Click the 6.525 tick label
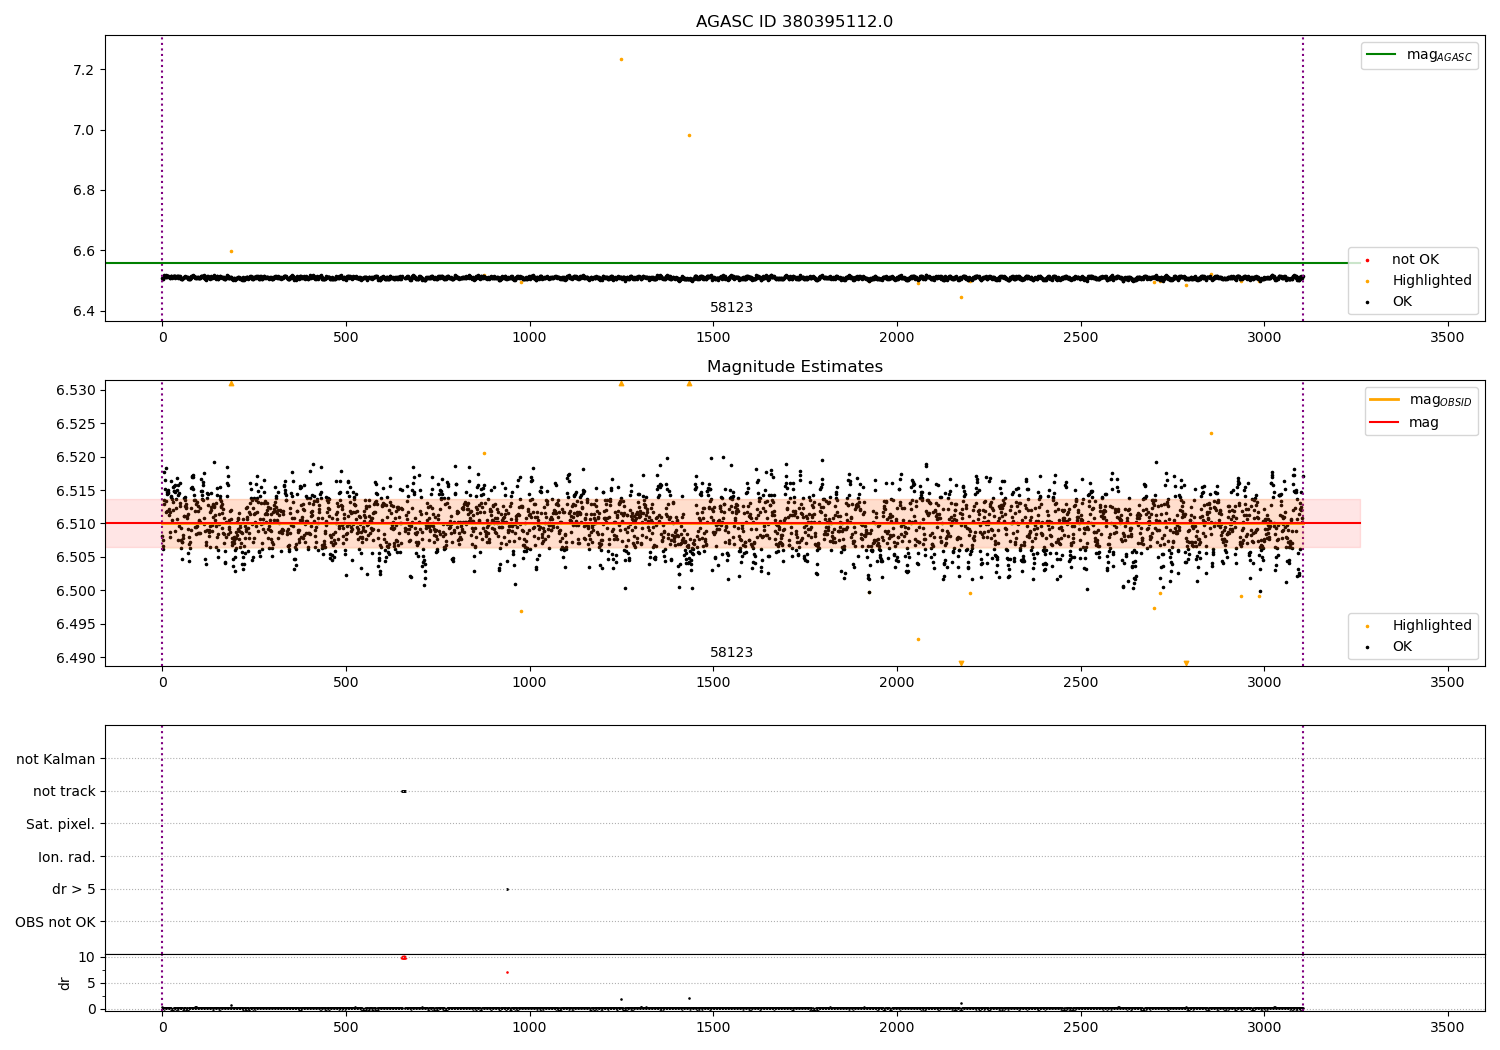Image resolution: width=1500 pixels, height=1050 pixels. 75,424
